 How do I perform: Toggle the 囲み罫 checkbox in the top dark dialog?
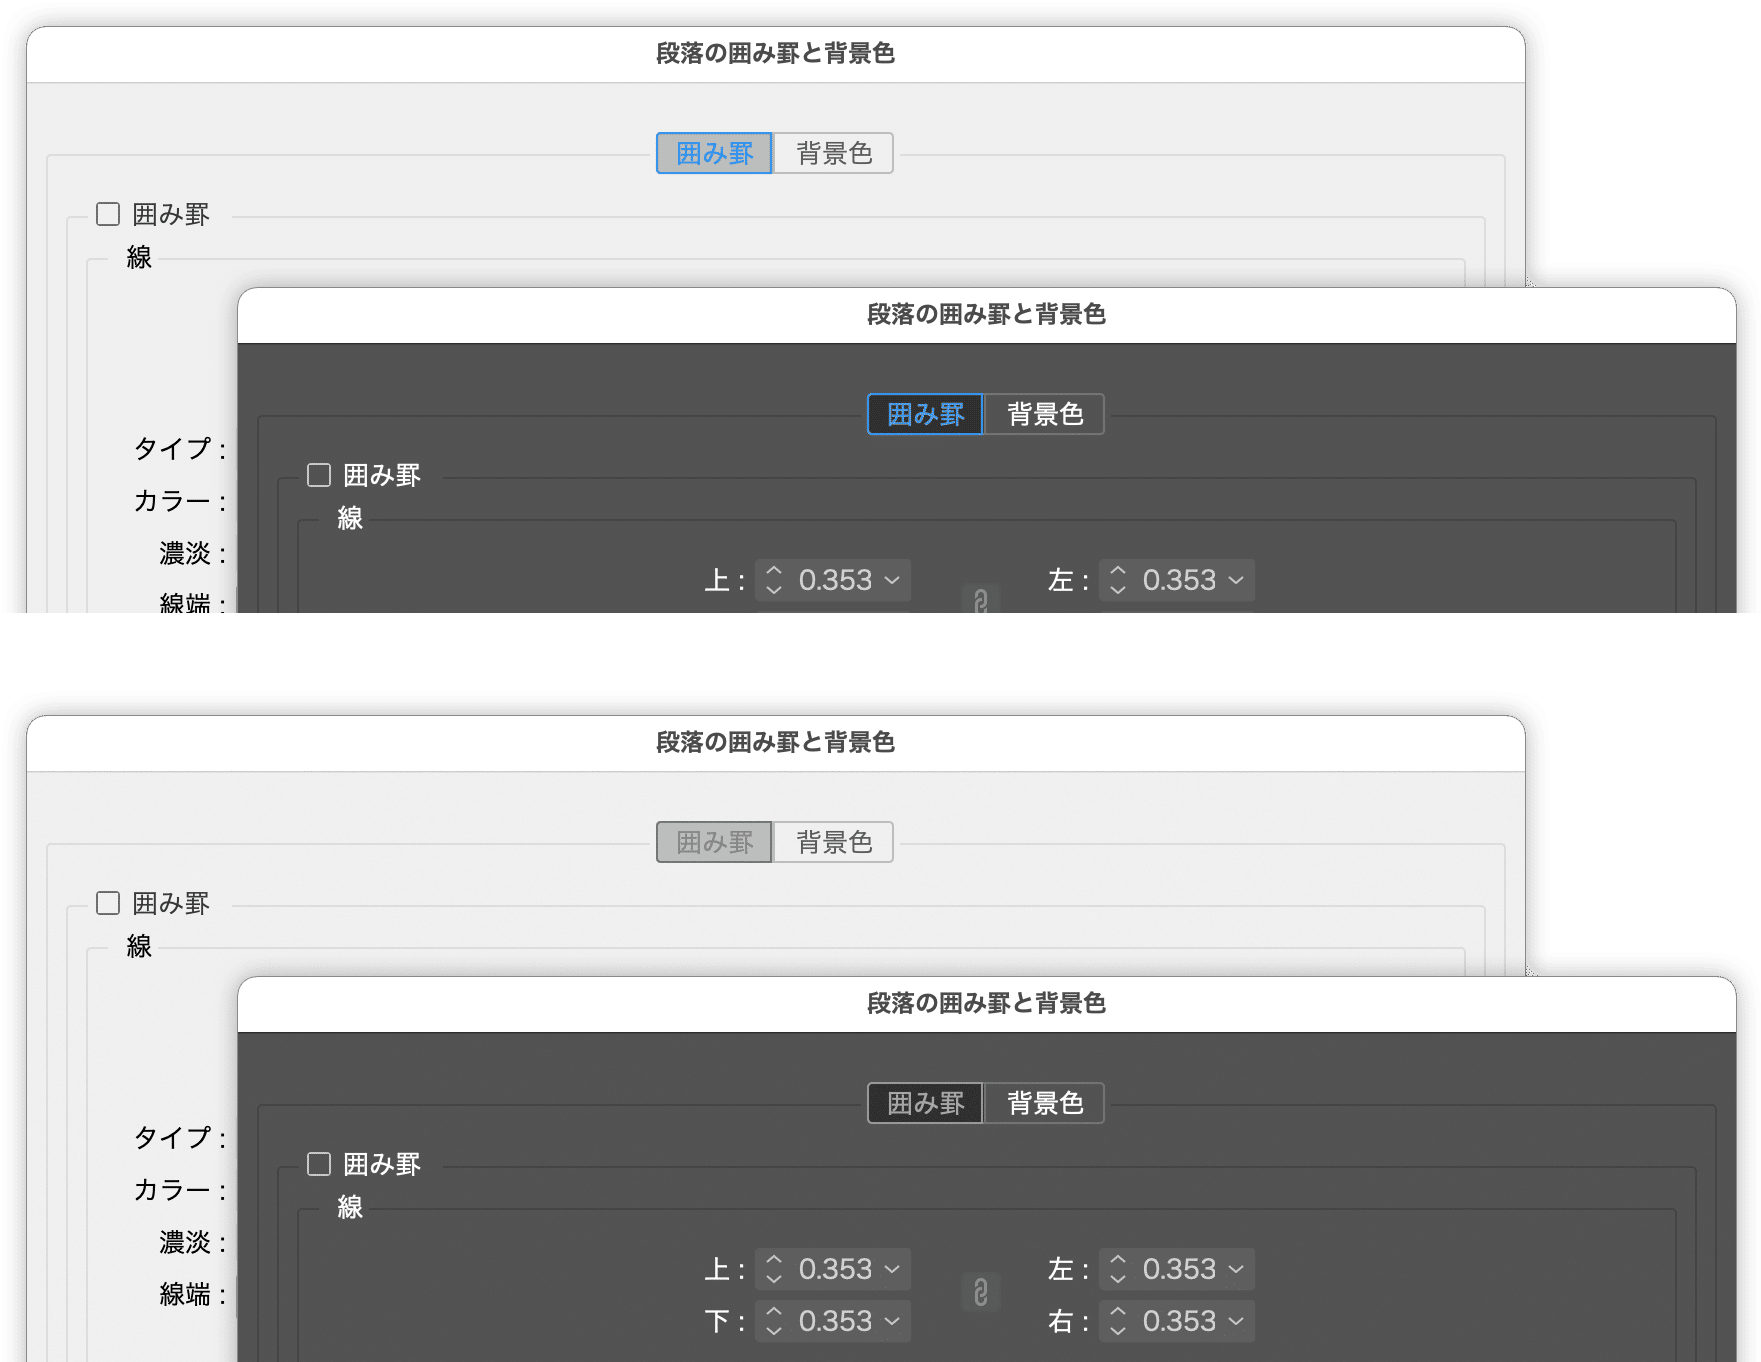(319, 475)
